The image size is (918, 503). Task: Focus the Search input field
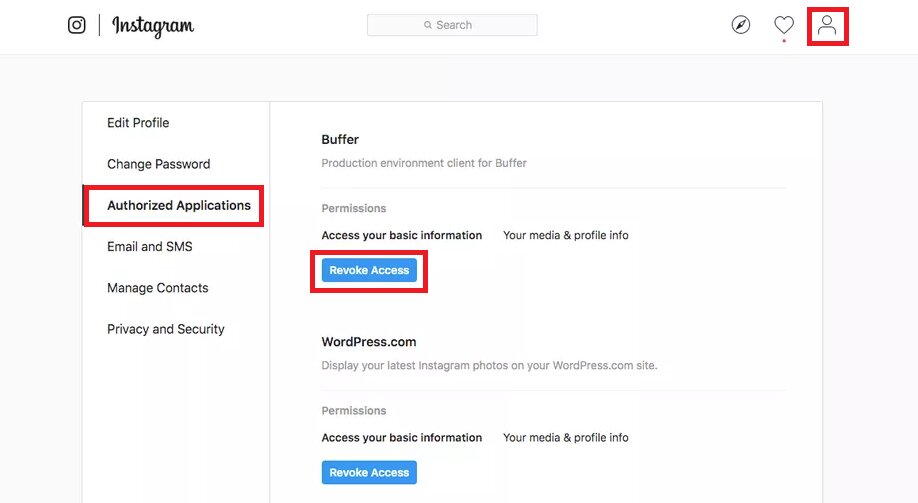click(x=452, y=25)
